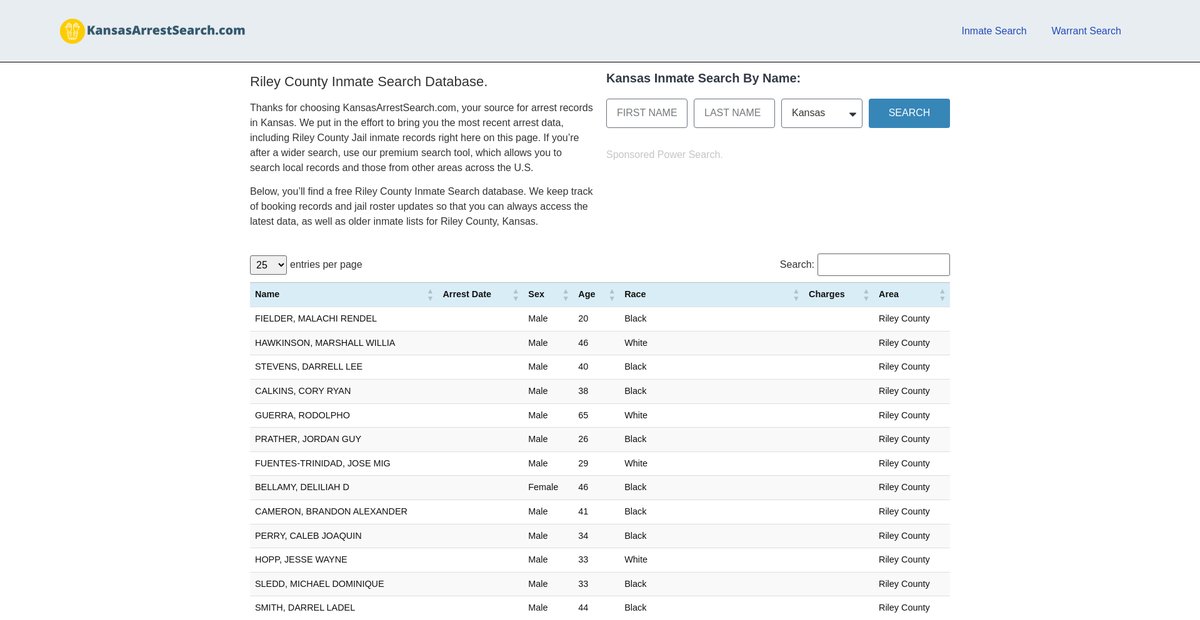The height and width of the screenshot is (620, 1200).
Task: Click the KansasArrestSearch.com logo icon
Action: coord(72,31)
